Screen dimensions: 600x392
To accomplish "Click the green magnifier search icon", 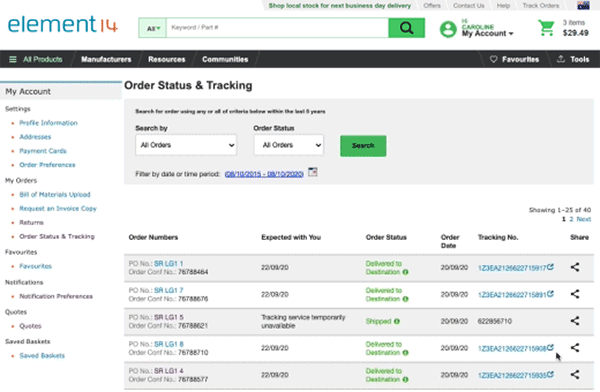I will point(406,28).
